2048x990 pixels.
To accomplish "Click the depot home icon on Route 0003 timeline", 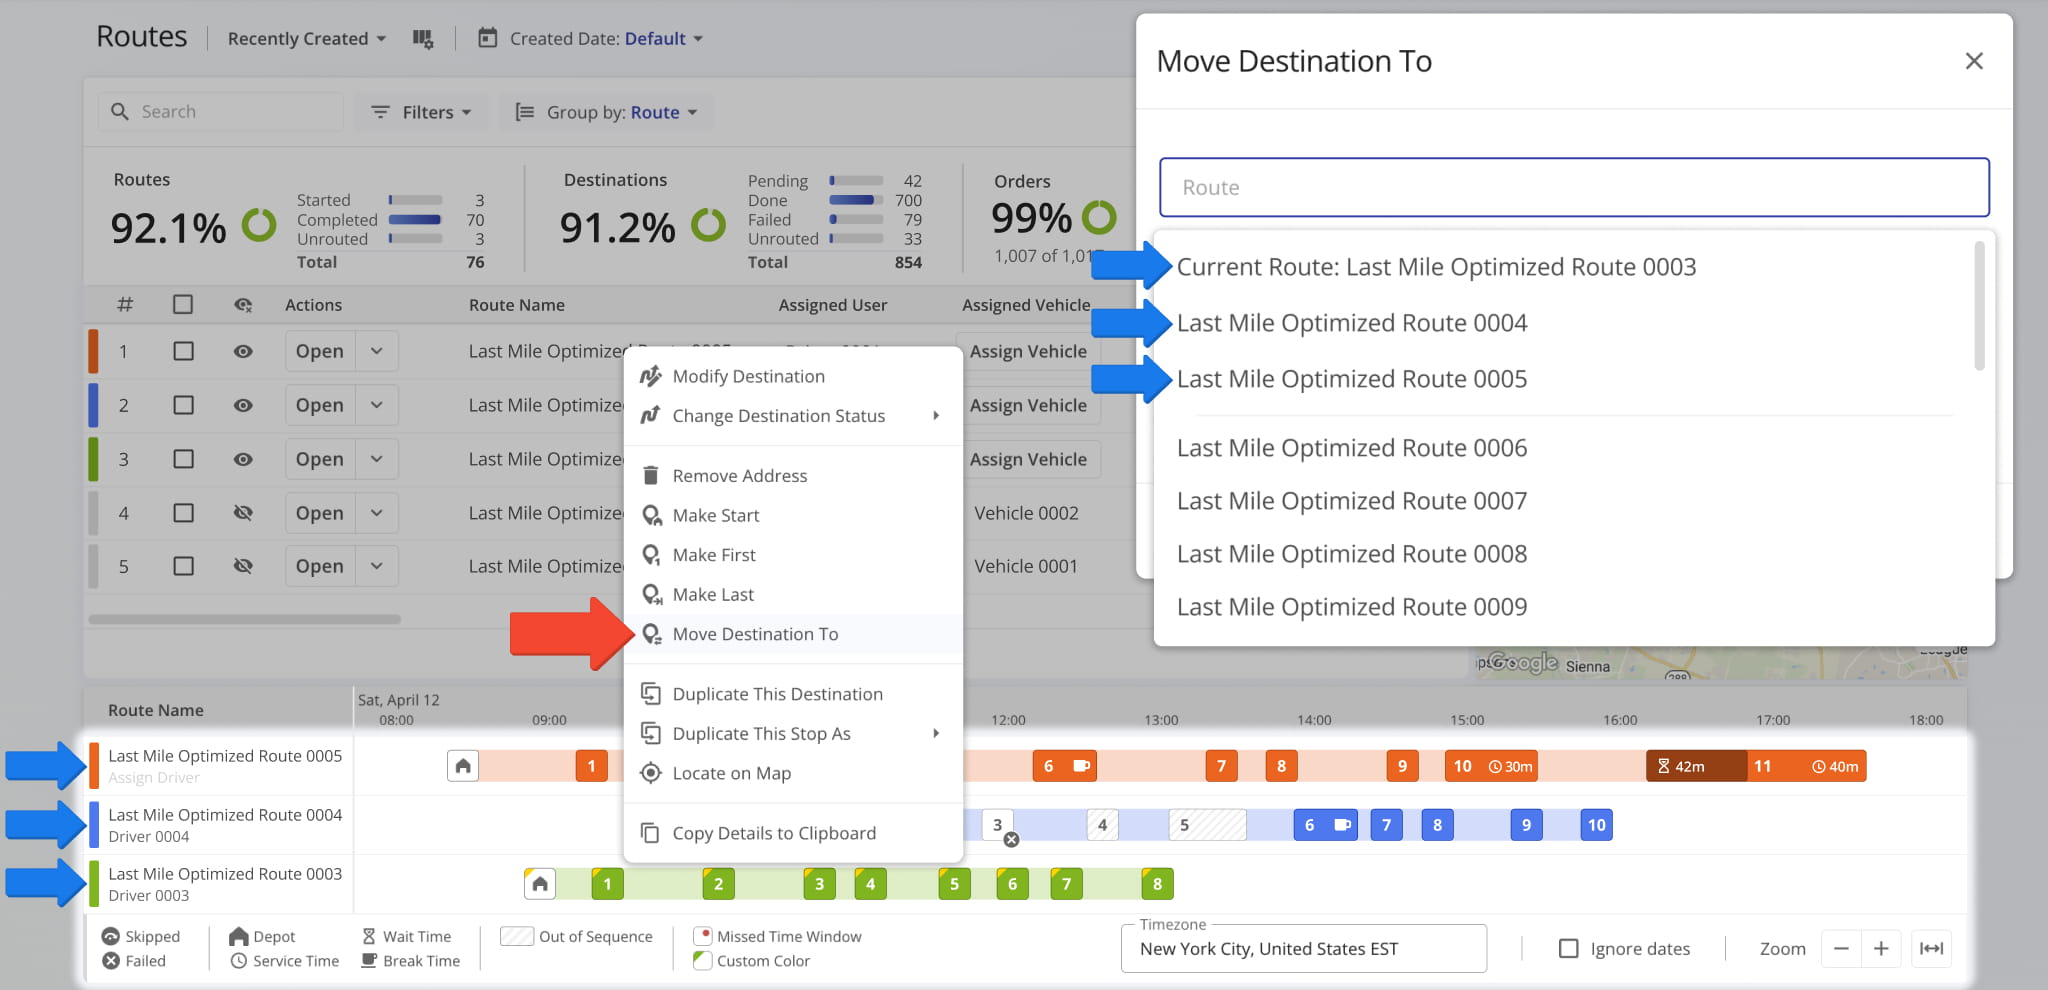I will (540, 884).
